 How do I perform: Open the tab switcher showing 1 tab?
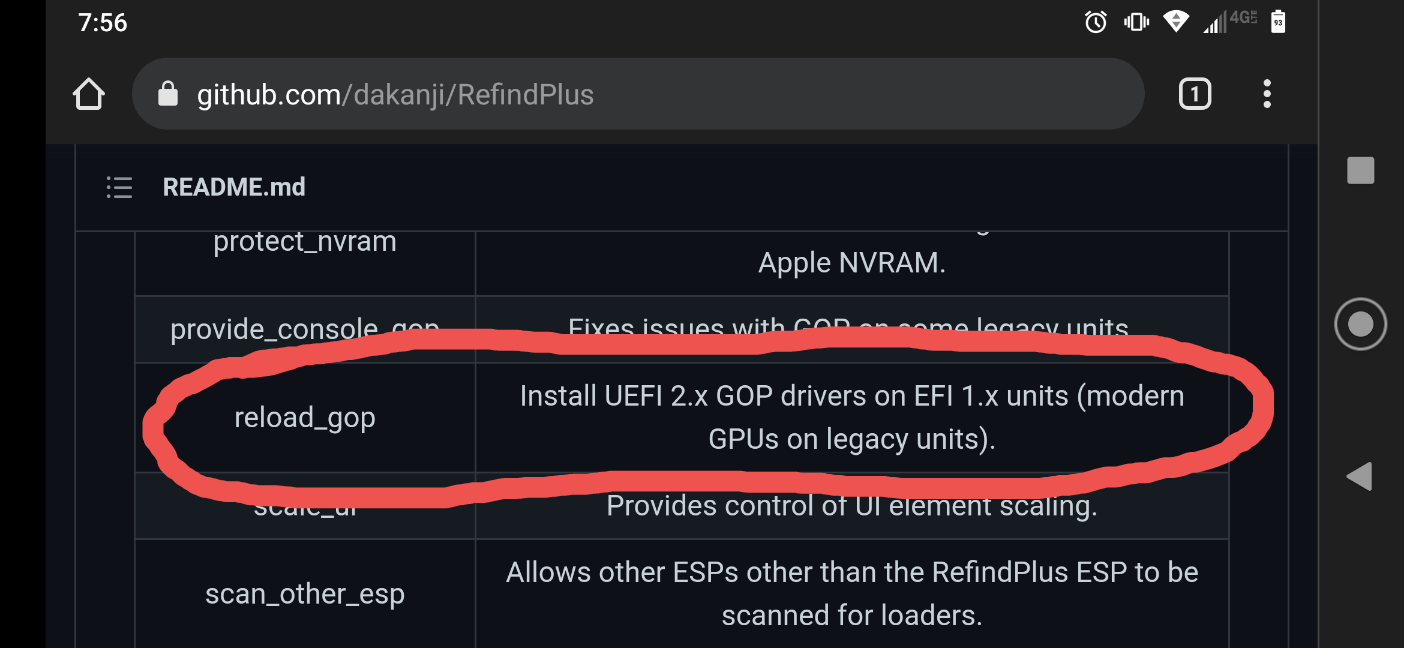1195,95
